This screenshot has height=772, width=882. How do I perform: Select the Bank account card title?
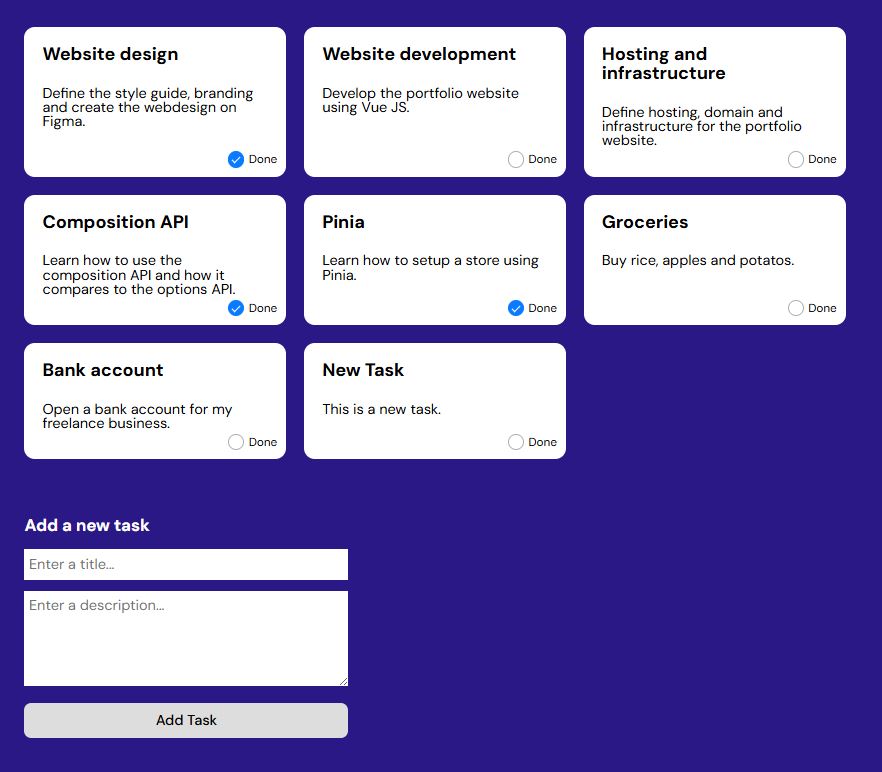pyautogui.click(x=103, y=370)
